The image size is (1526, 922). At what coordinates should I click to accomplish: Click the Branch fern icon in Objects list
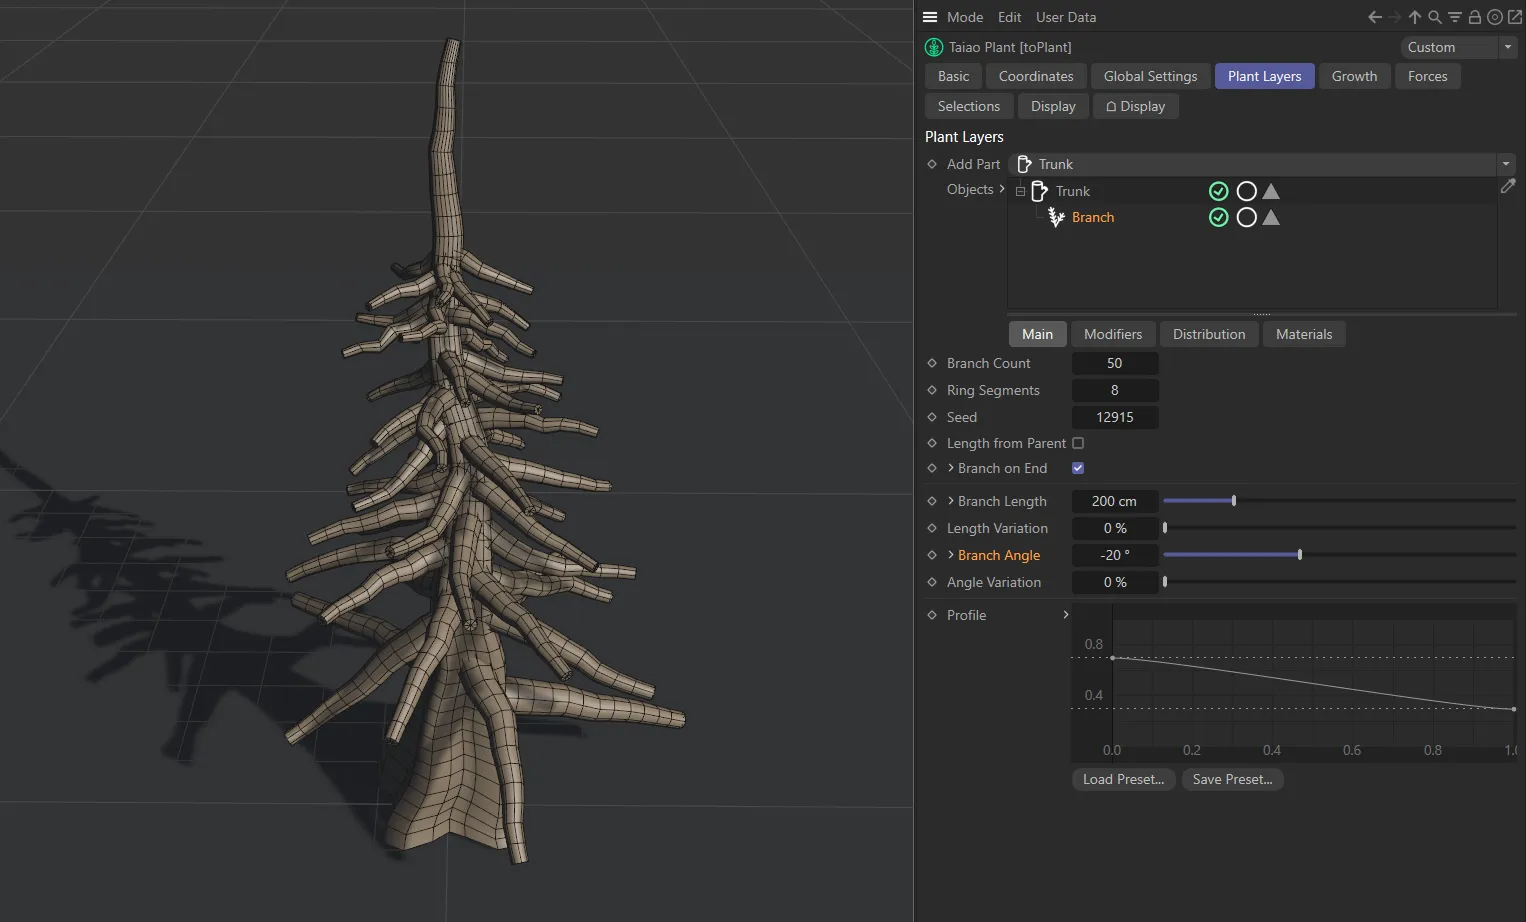pyautogui.click(x=1056, y=217)
